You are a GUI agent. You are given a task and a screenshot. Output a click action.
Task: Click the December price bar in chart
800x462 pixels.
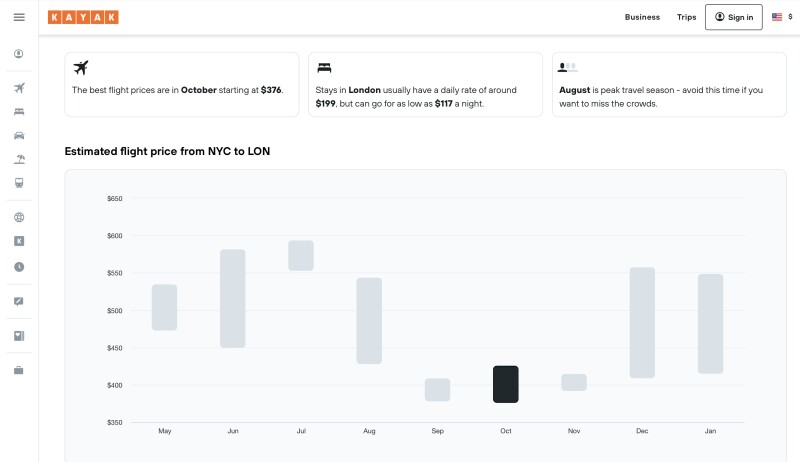(642, 322)
